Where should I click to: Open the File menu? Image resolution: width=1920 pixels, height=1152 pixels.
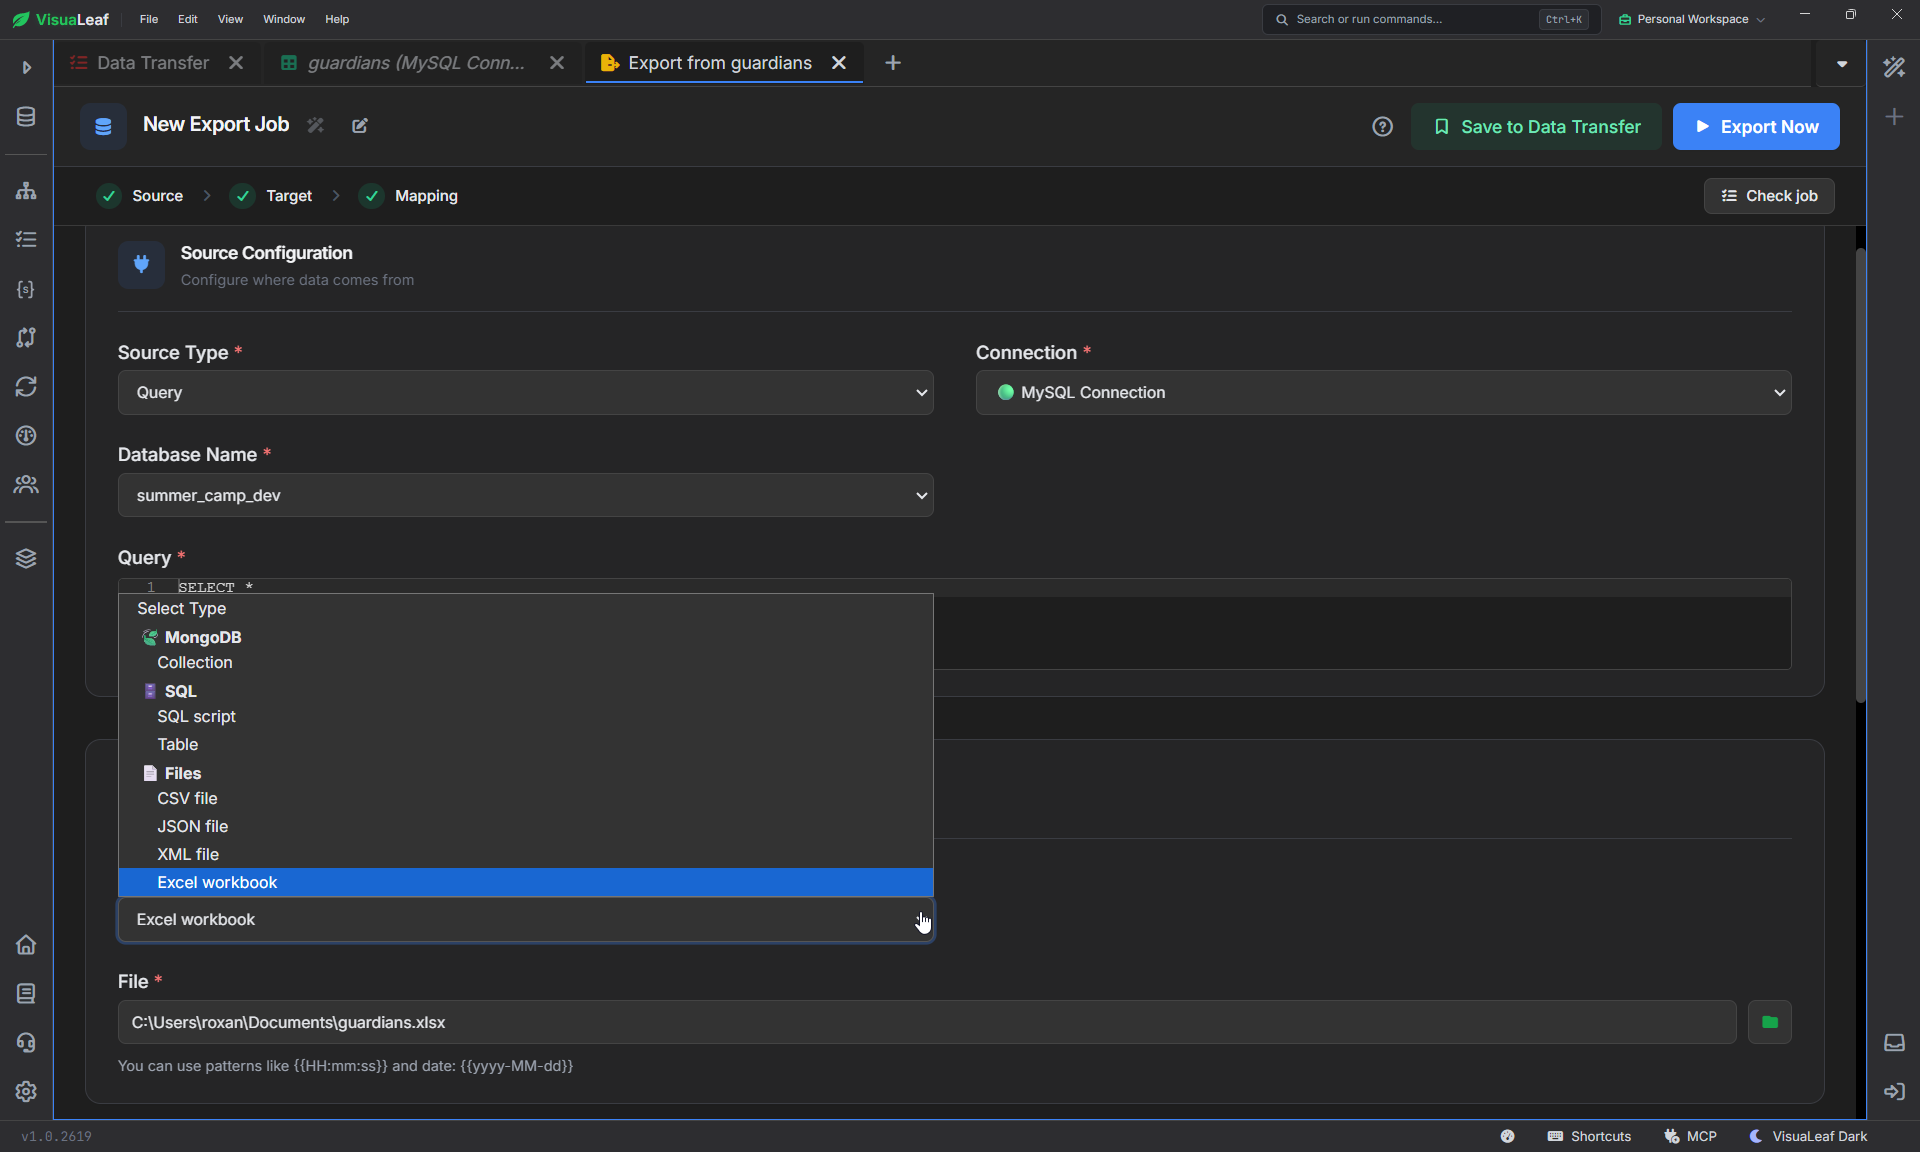(x=148, y=19)
